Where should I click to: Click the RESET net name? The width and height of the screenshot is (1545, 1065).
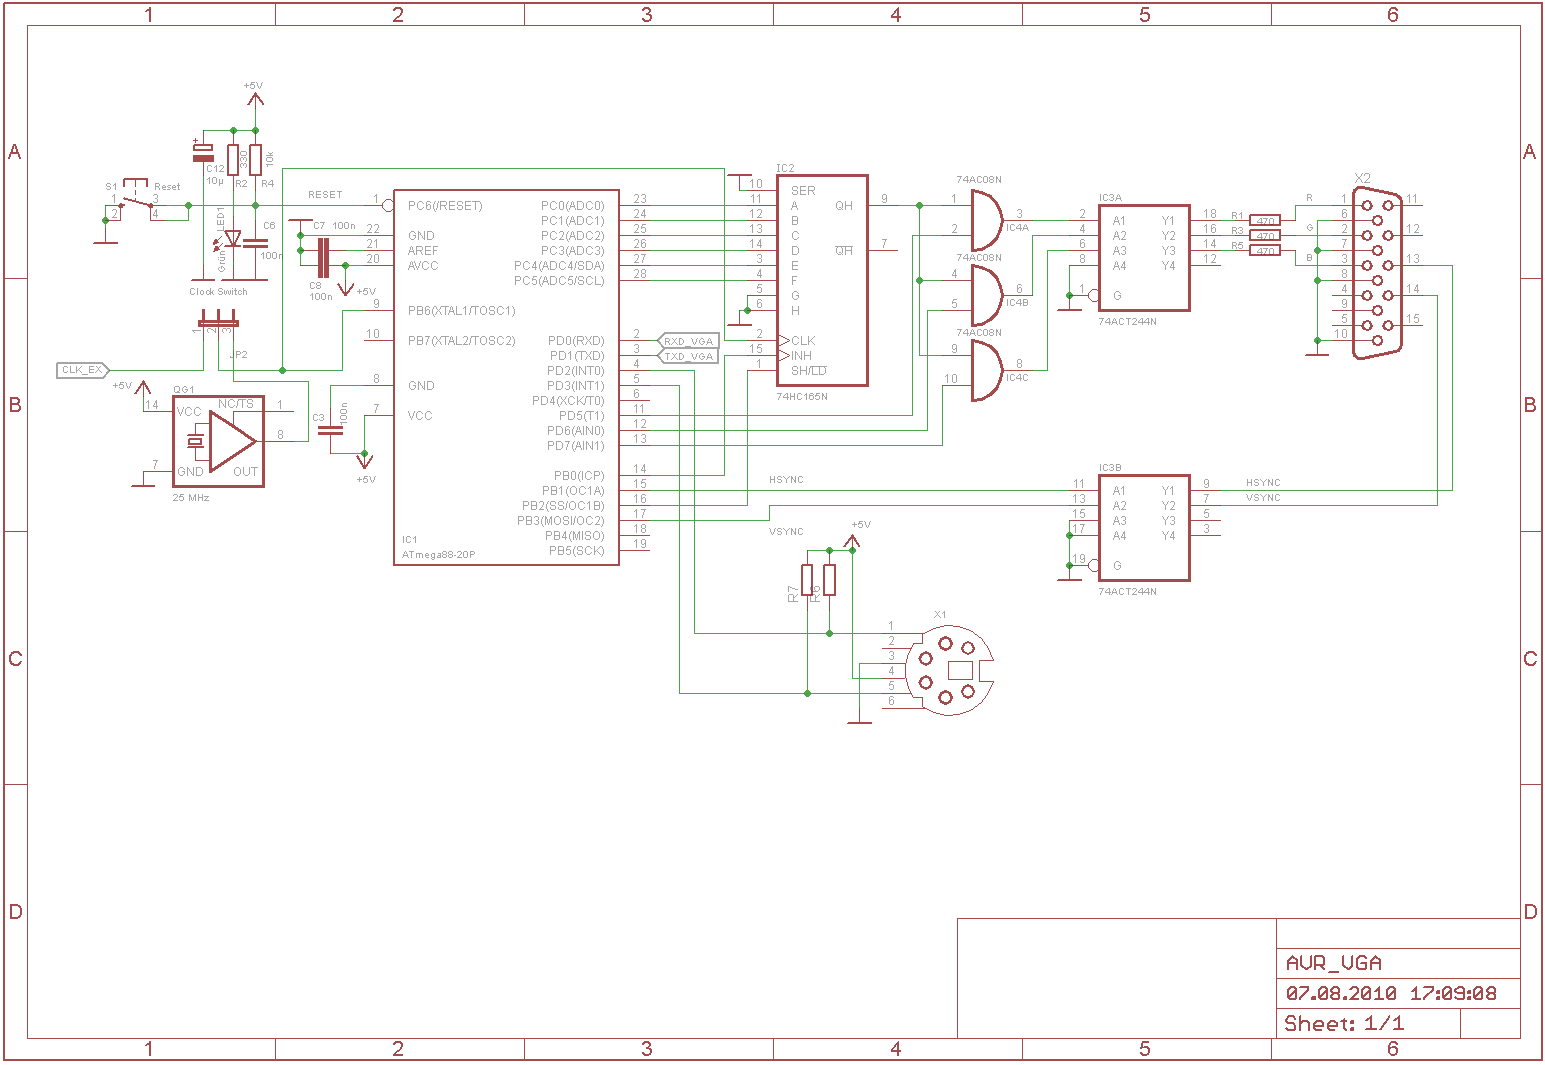(325, 195)
